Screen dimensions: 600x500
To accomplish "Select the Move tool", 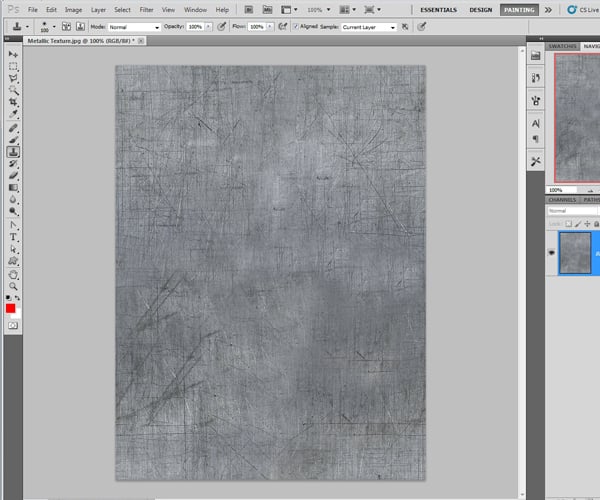I will tap(13, 54).
